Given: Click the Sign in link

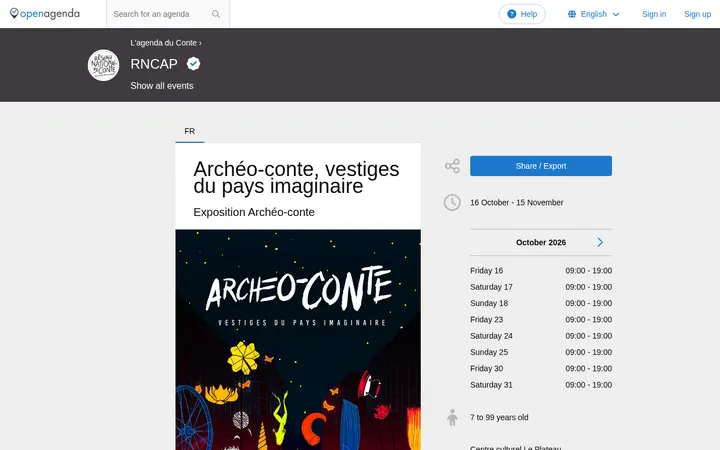Looking at the screenshot, I should pyautogui.click(x=654, y=14).
